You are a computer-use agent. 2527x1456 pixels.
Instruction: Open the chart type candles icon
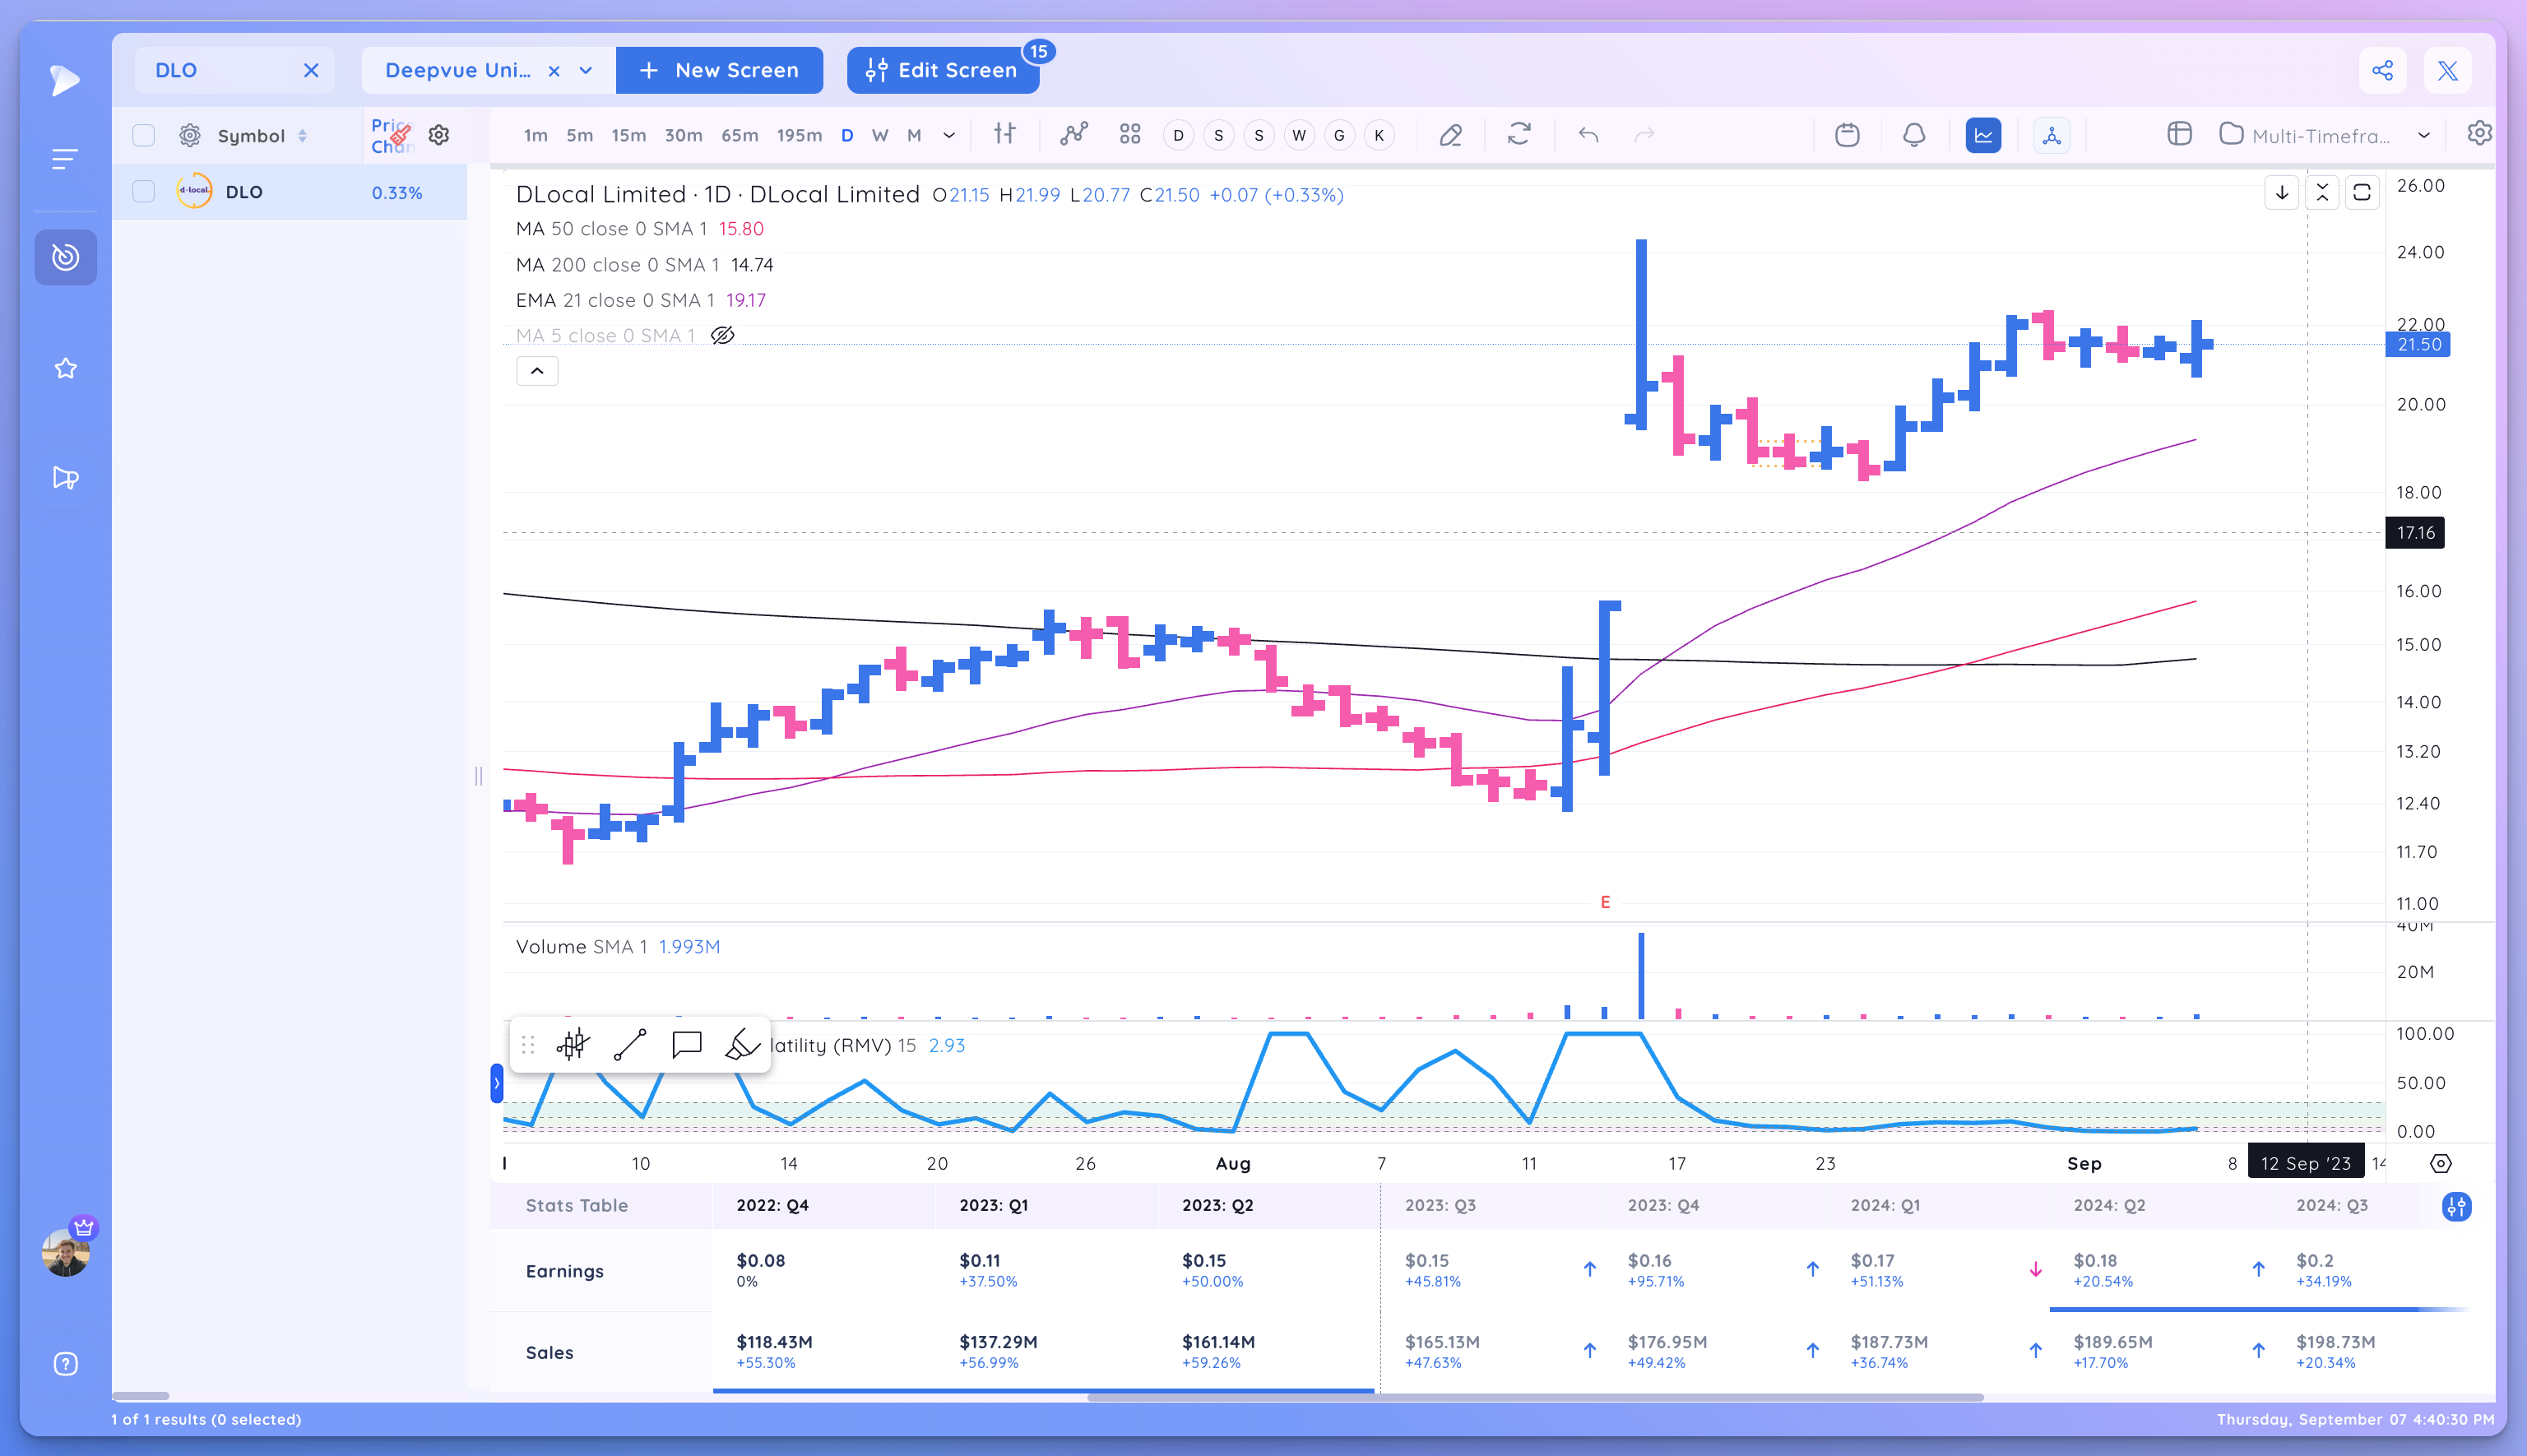click(1005, 134)
